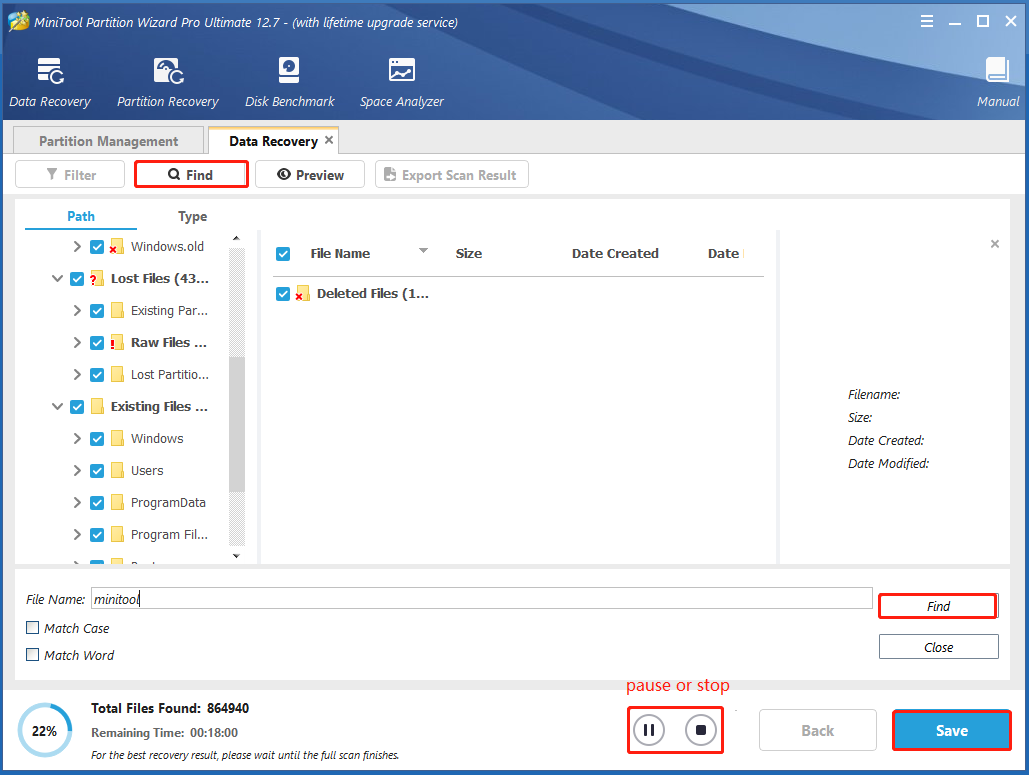1029x775 pixels.
Task: Sort by the Size column header
Action: [x=469, y=254]
